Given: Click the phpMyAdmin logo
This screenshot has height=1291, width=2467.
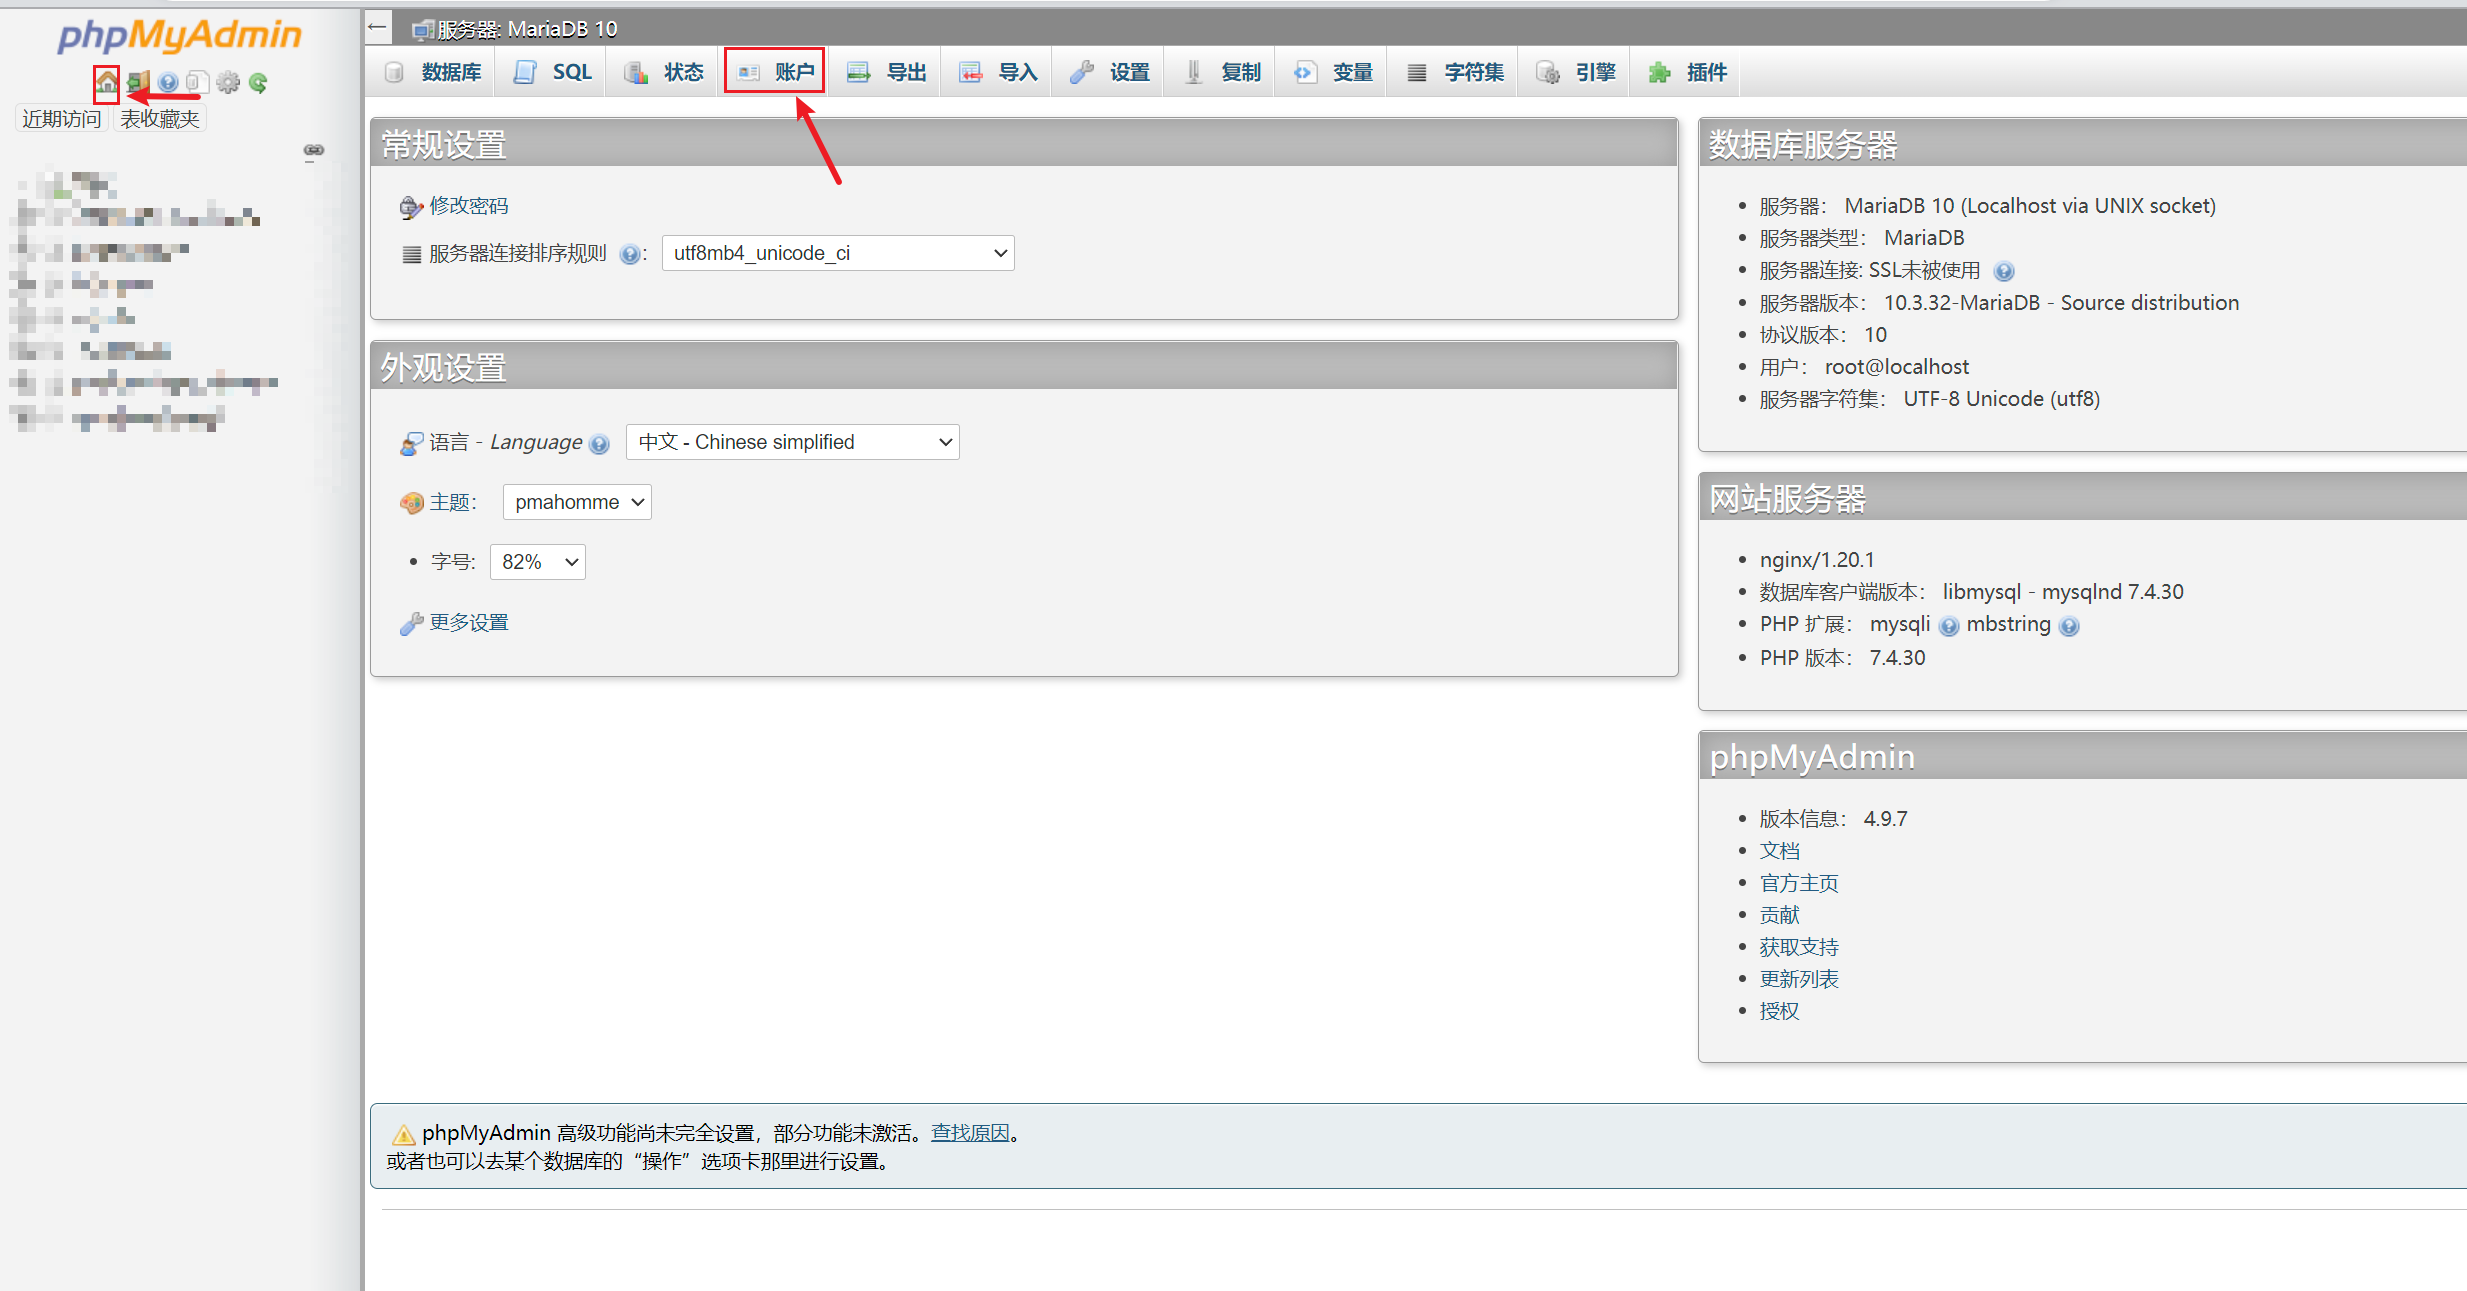Looking at the screenshot, I should pos(180,35).
